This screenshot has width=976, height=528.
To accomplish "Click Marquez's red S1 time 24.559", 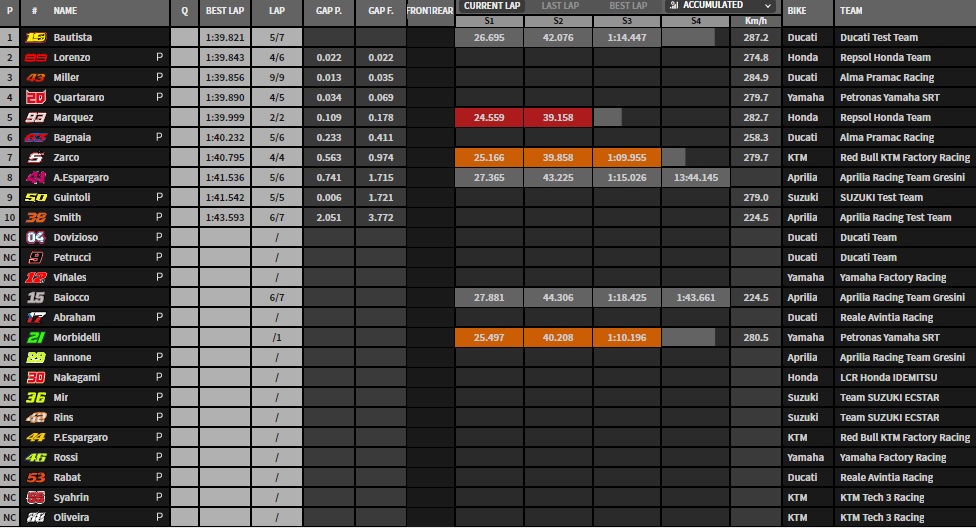I will pyautogui.click(x=489, y=117).
